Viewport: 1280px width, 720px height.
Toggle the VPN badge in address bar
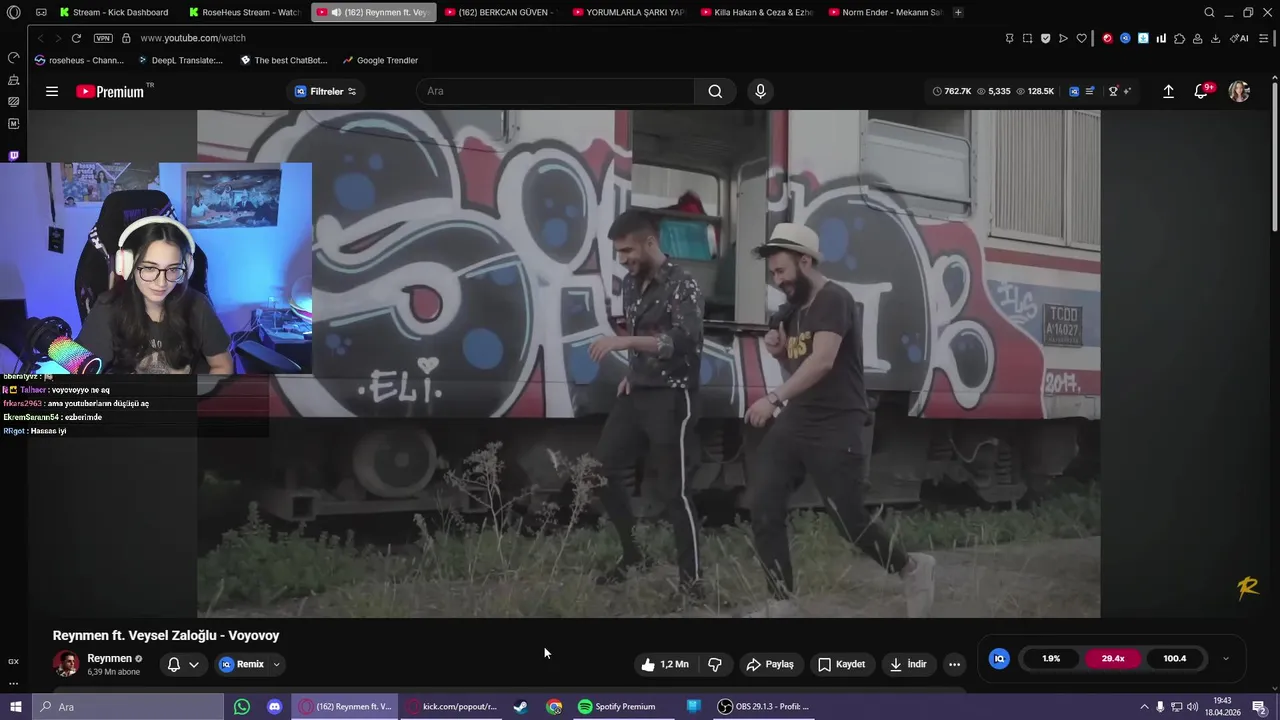pos(103,38)
